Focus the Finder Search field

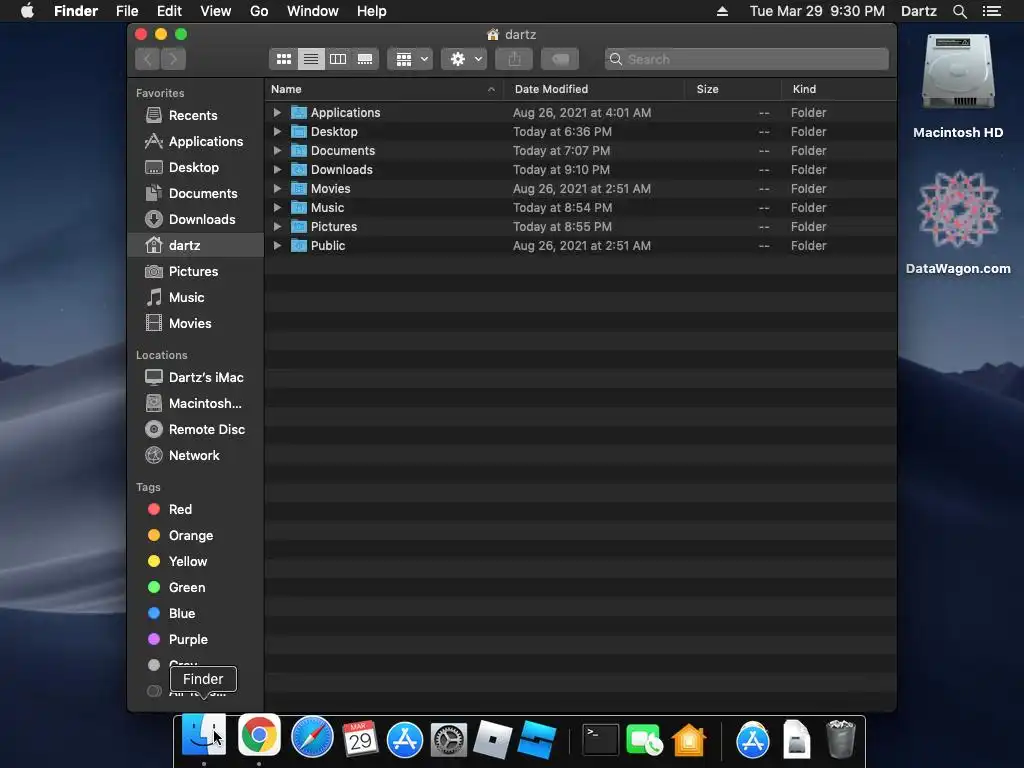(x=746, y=59)
